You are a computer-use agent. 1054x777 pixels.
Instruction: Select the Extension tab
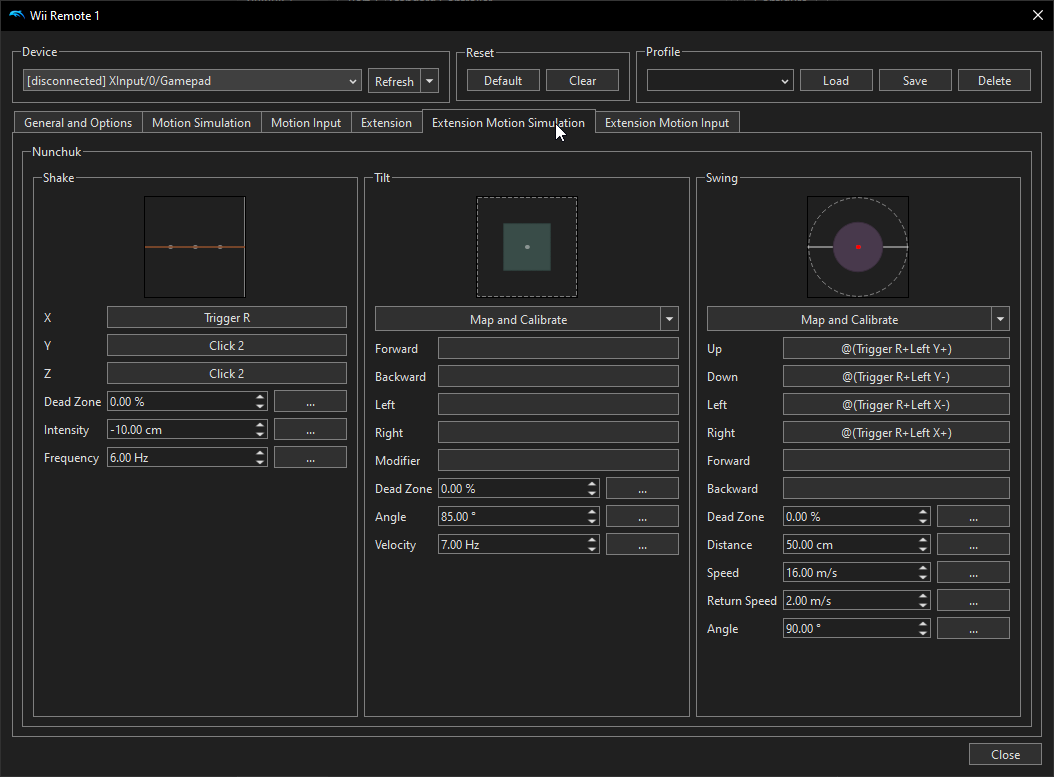click(387, 123)
